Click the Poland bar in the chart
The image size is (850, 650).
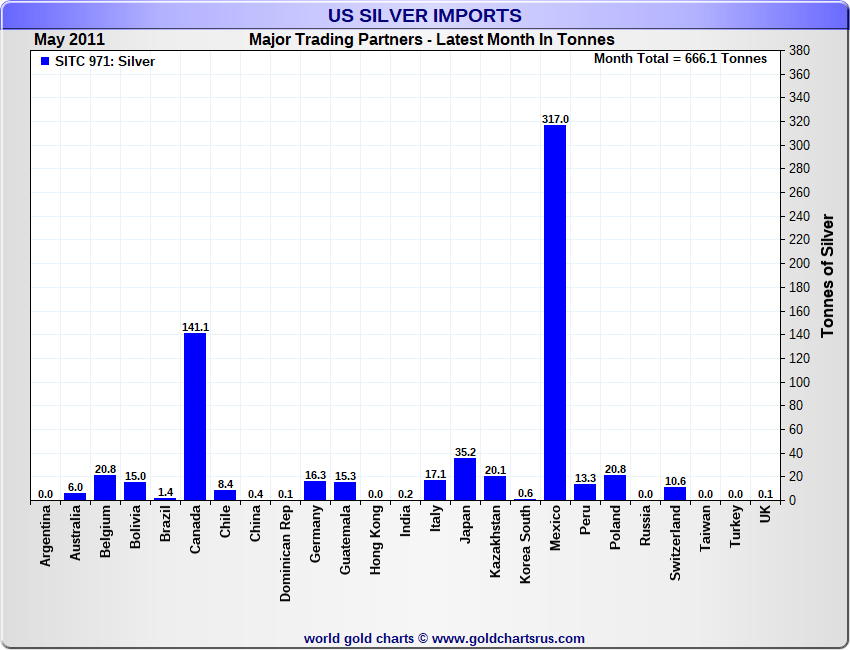[615, 487]
